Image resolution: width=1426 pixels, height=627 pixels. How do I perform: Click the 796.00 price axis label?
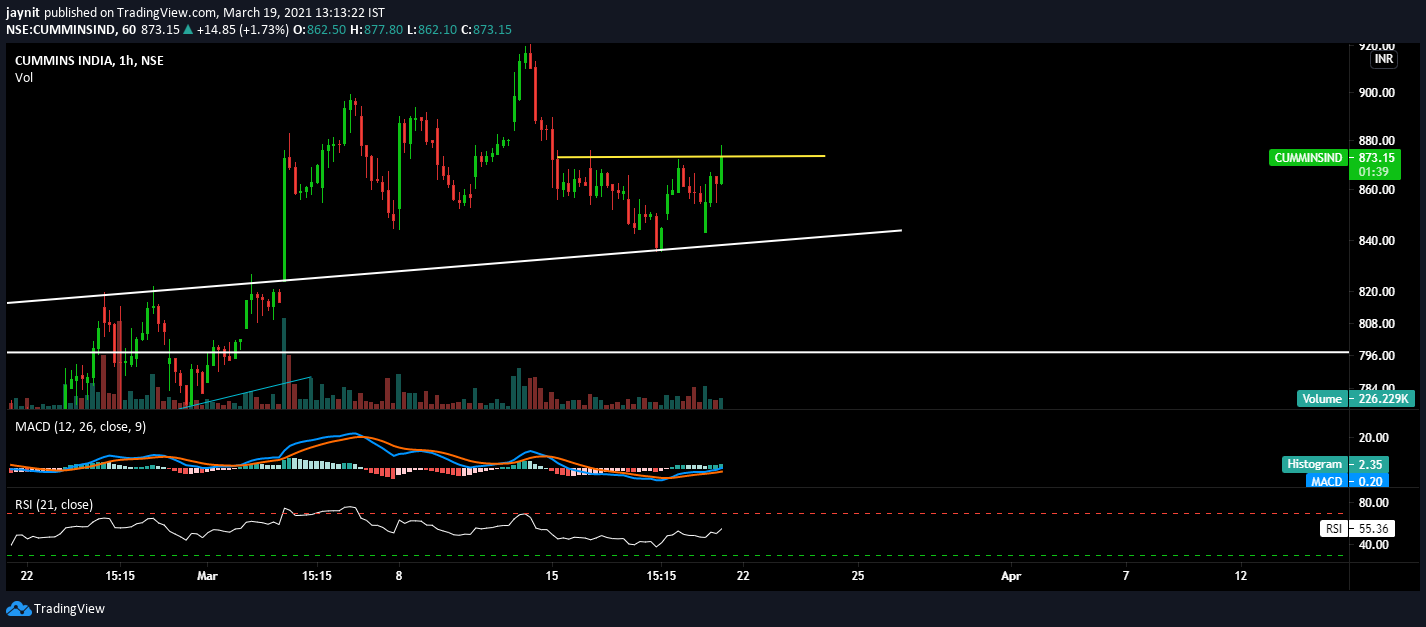[x=1377, y=356]
